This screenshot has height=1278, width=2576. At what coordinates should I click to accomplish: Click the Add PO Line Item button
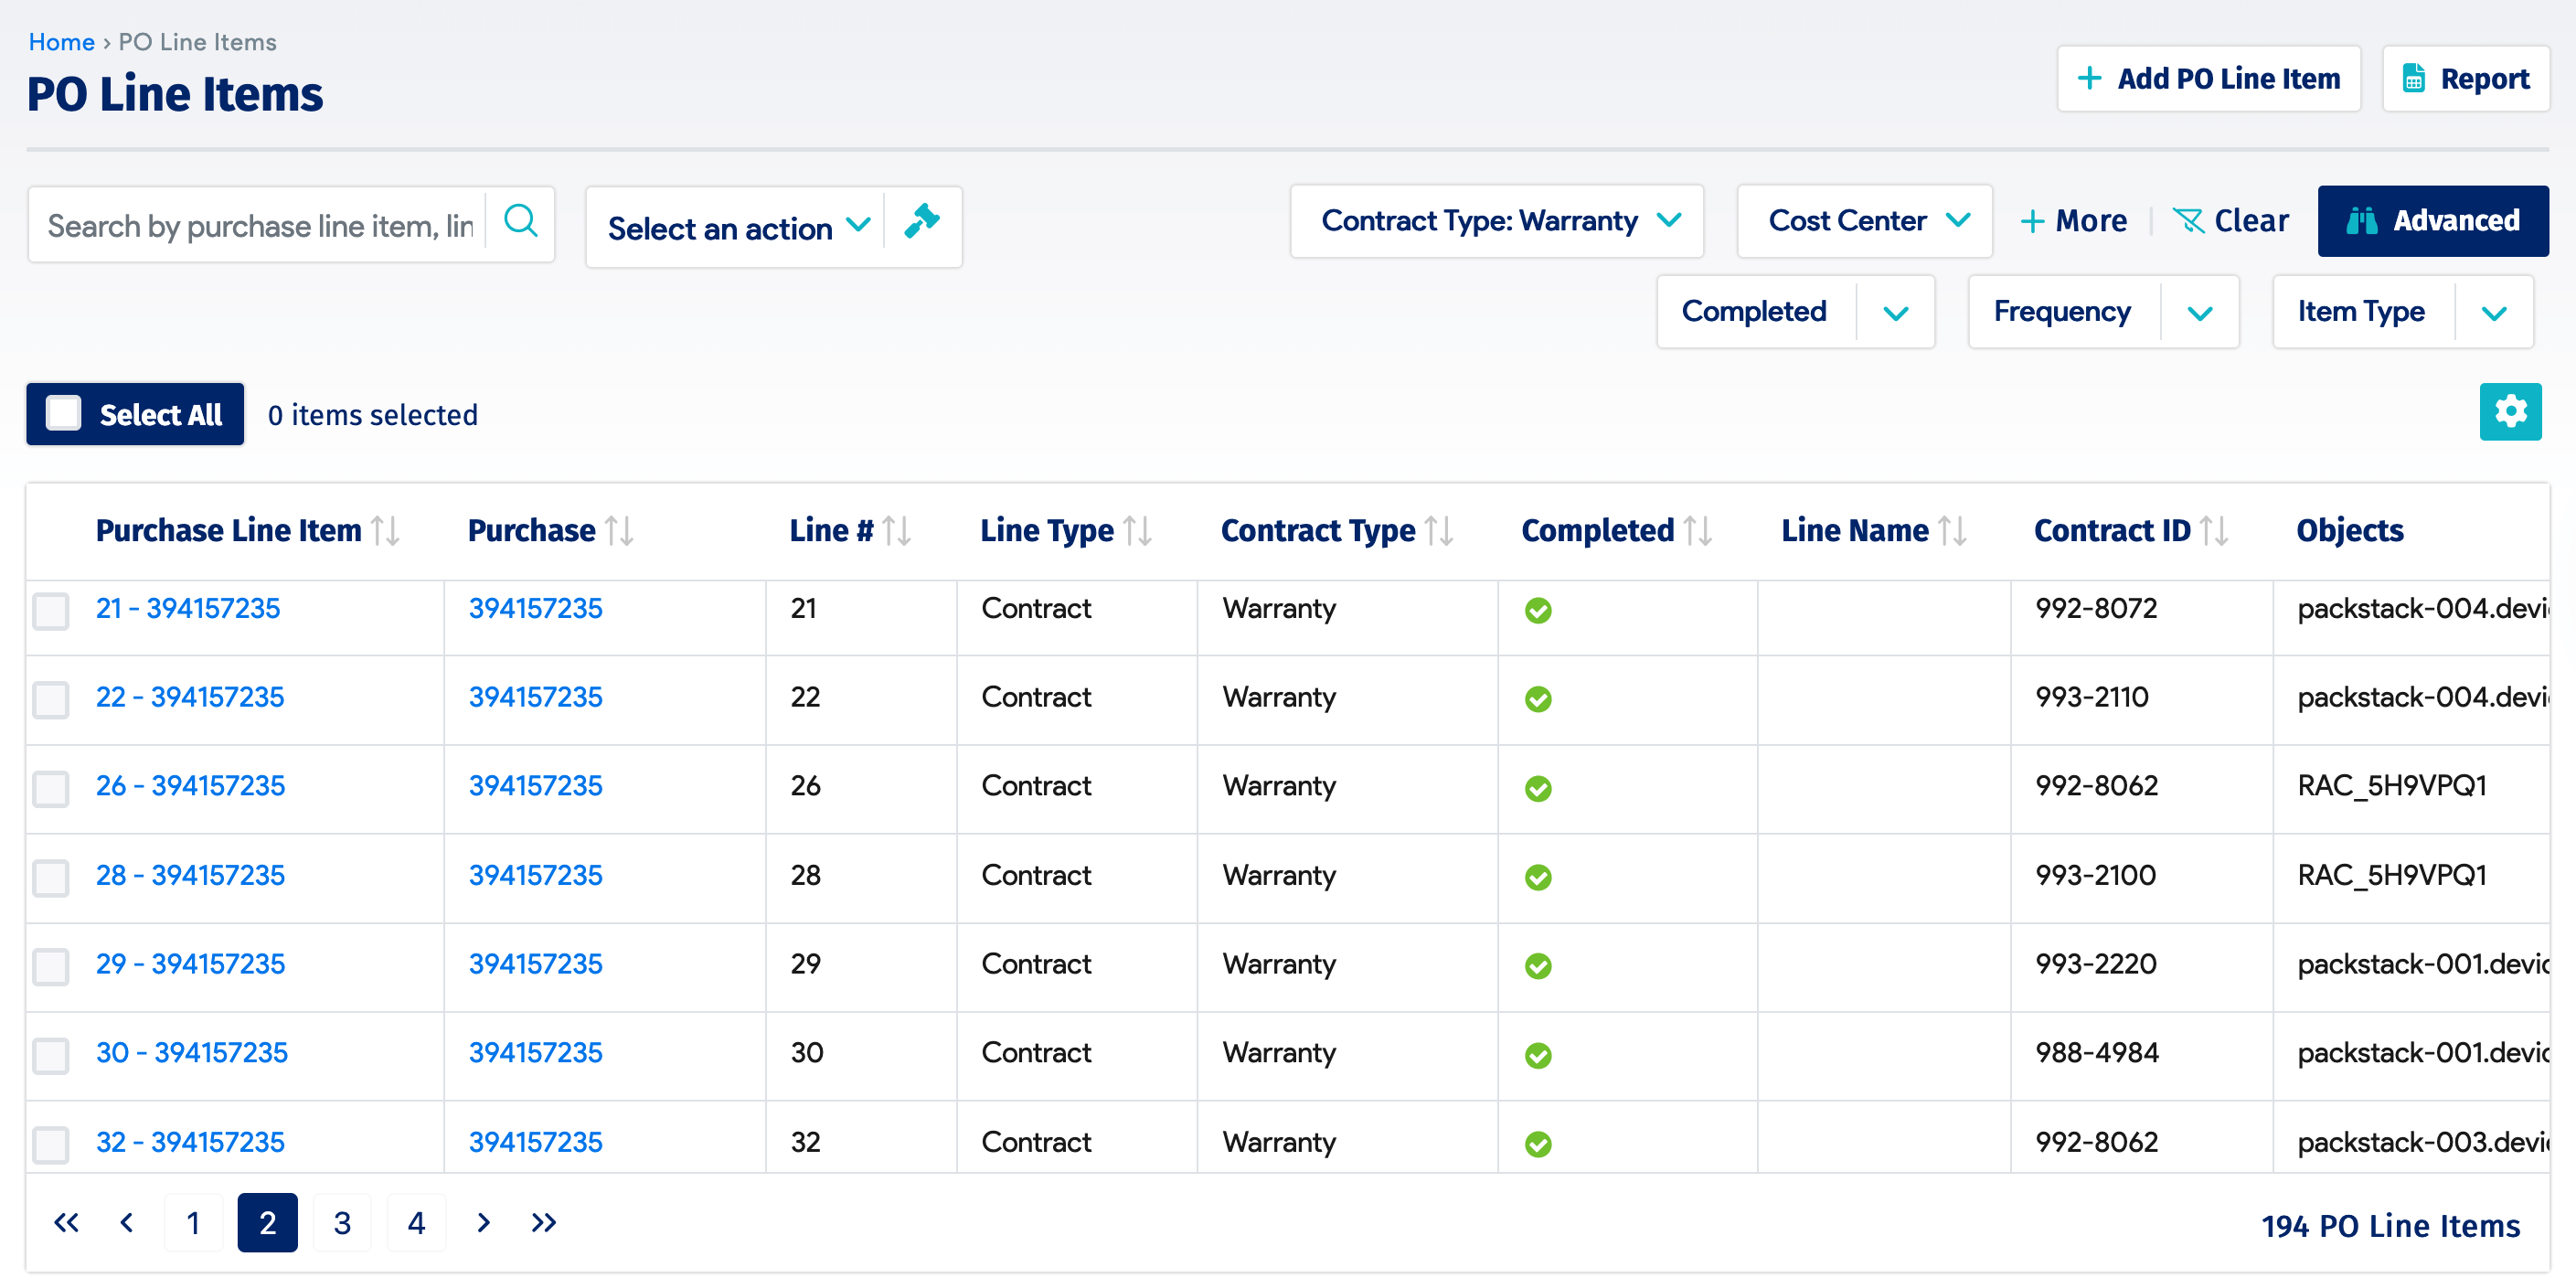2208,79
